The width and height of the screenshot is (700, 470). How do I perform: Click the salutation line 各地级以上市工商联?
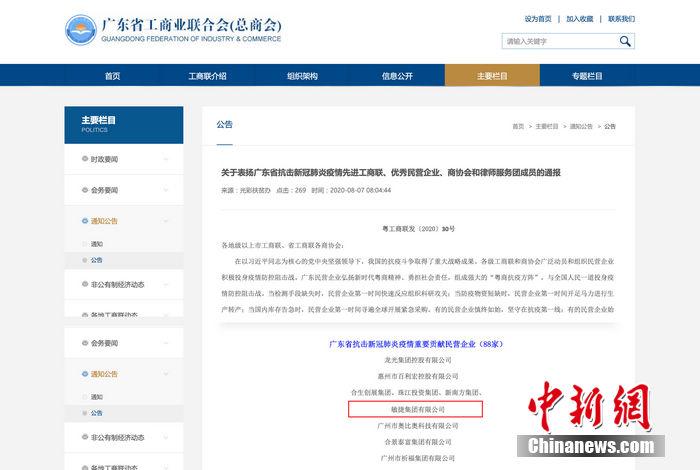pyautogui.click(x=282, y=245)
